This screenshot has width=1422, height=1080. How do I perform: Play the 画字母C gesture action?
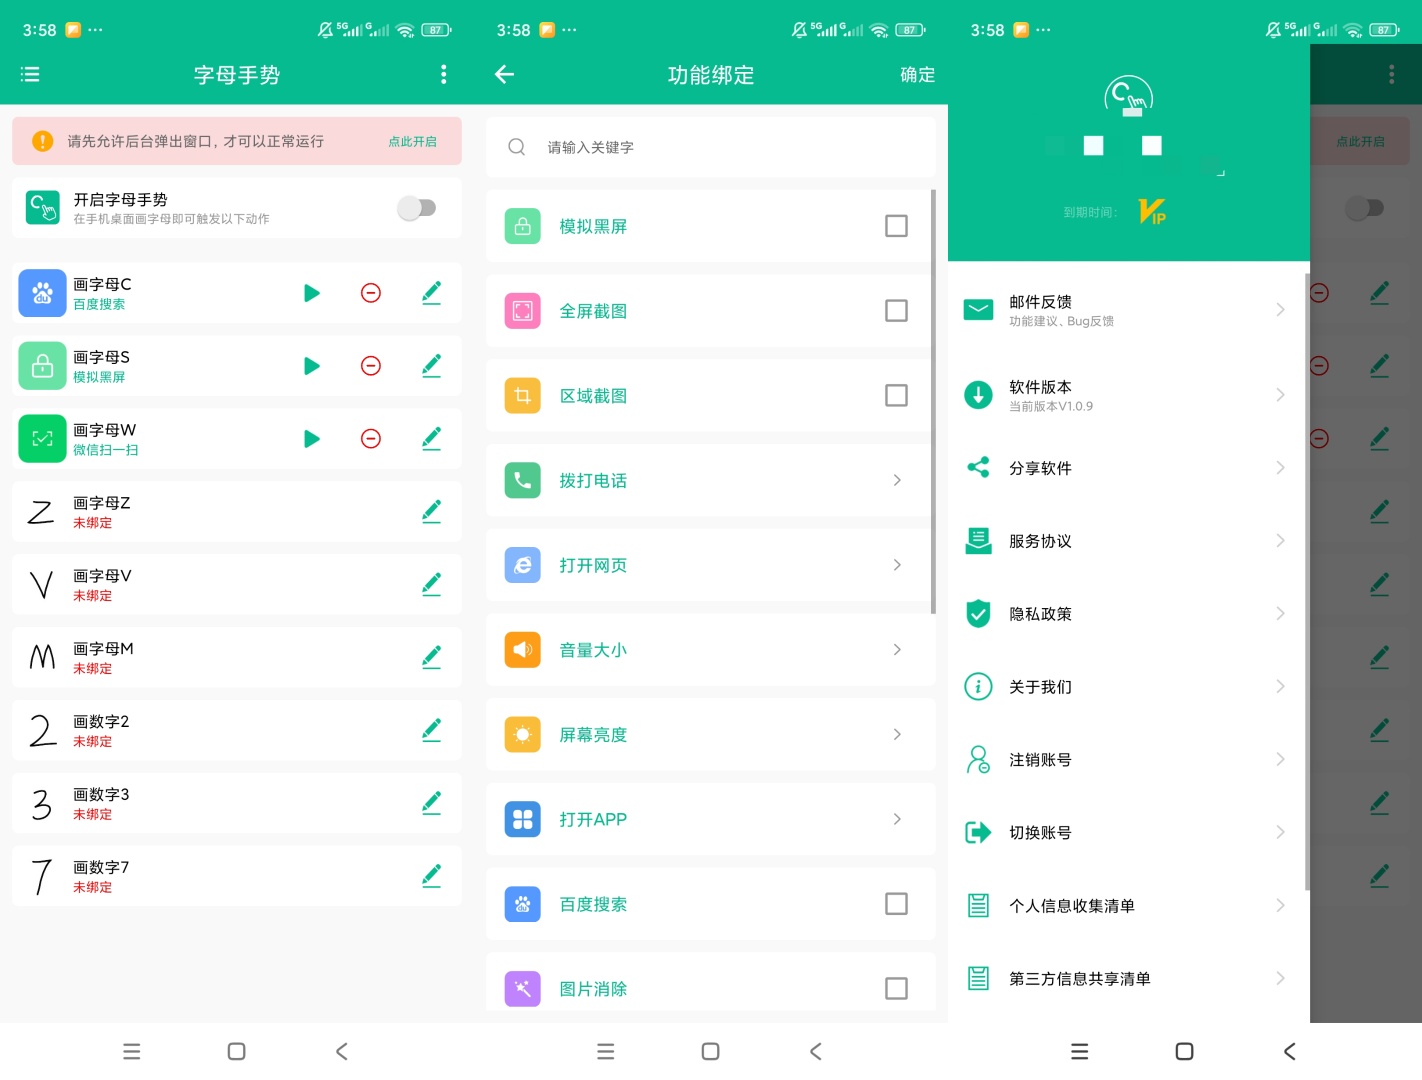point(312,293)
